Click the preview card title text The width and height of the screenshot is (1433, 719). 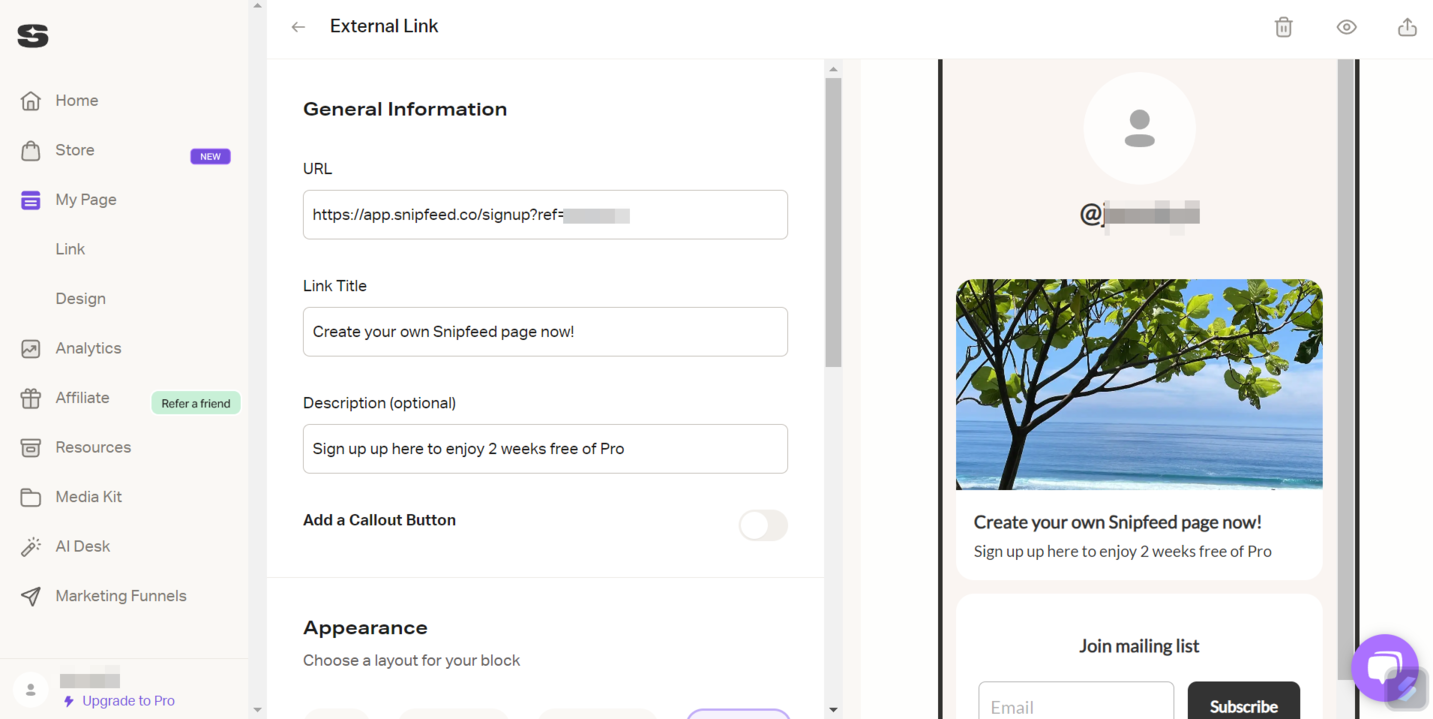(1117, 522)
